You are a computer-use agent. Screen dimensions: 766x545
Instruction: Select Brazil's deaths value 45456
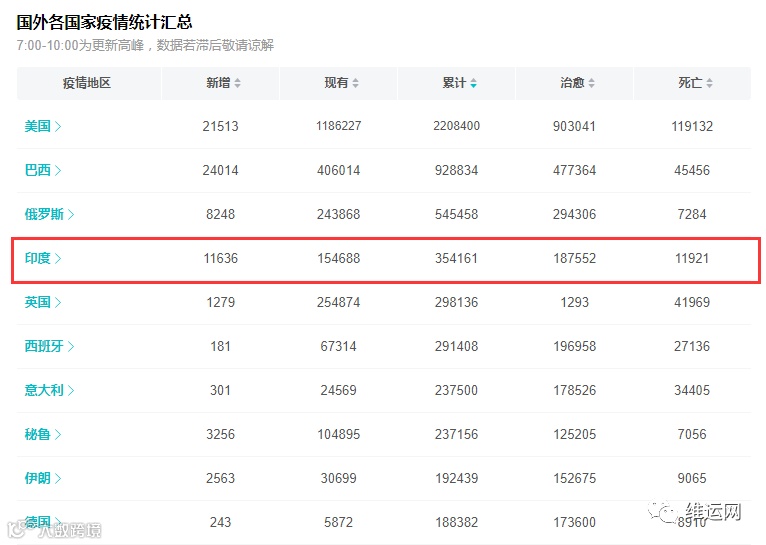click(x=692, y=170)
